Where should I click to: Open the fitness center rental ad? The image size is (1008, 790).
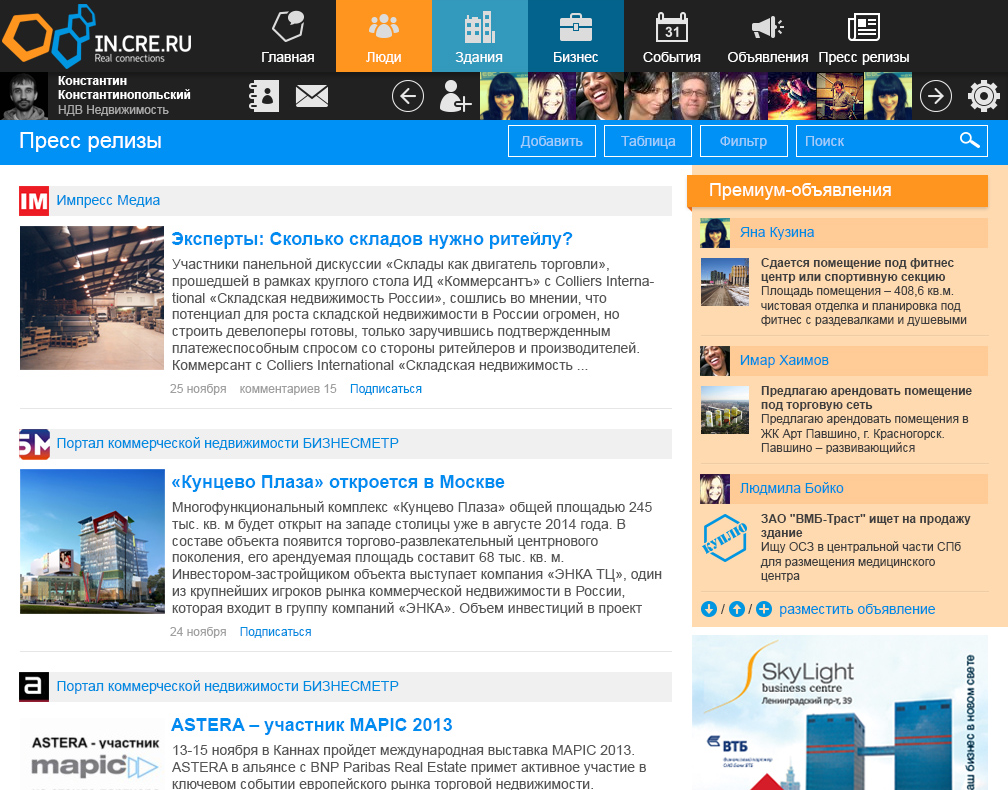(x=857, y=270)
